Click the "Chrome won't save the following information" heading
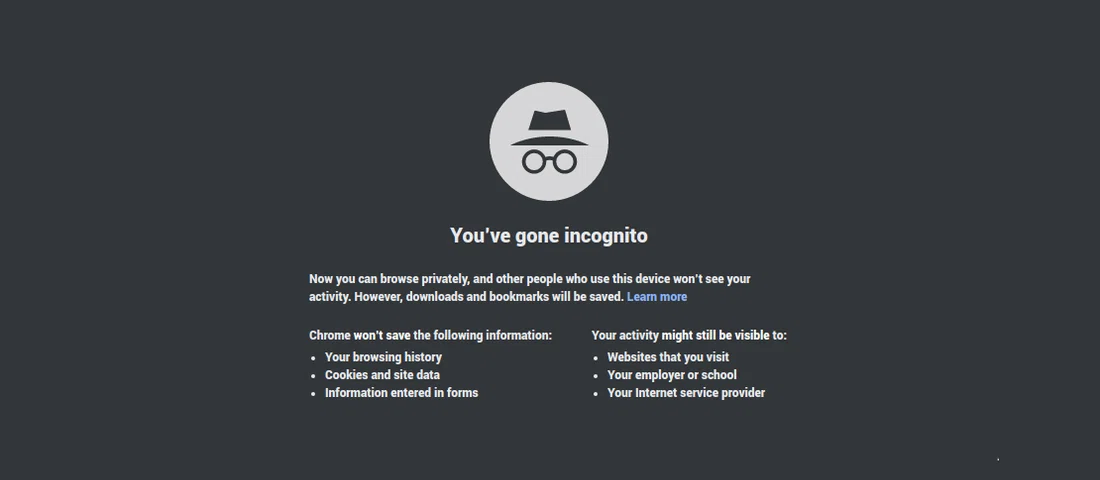 [x=430, y=335]
